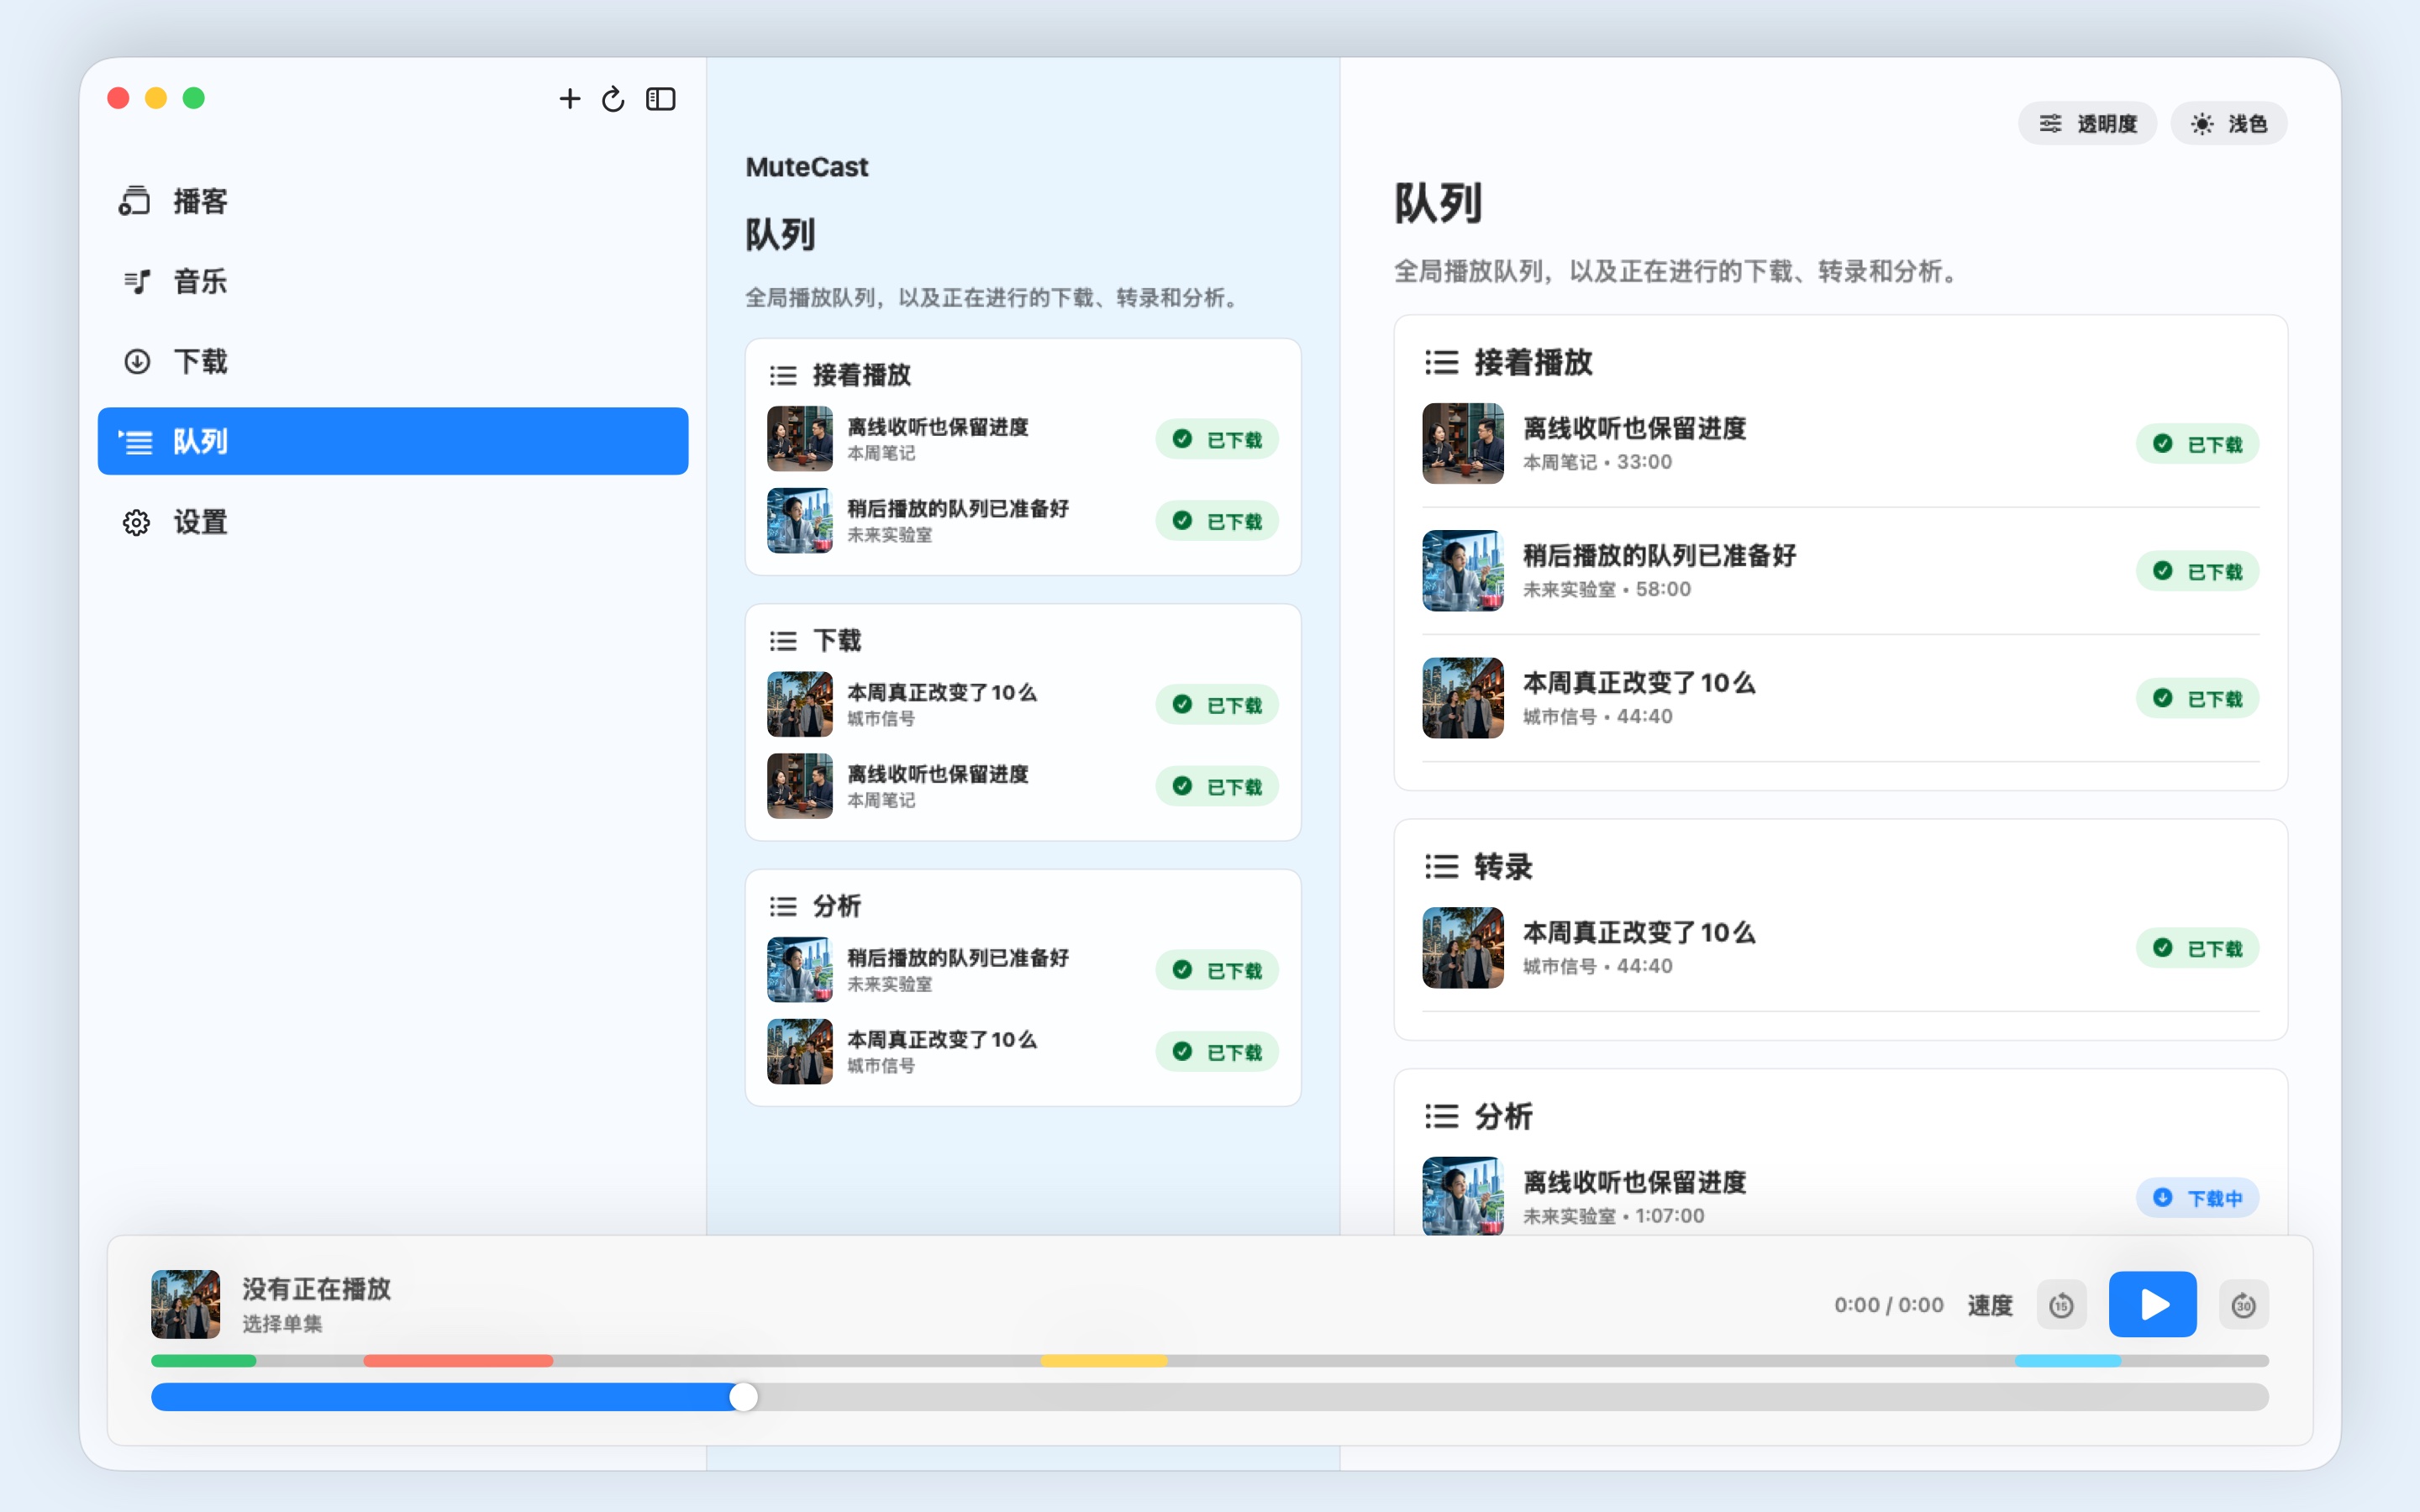The image size is (2420, 1512).
Task: Open 音乐 in the sidebar
Action: 393,281
